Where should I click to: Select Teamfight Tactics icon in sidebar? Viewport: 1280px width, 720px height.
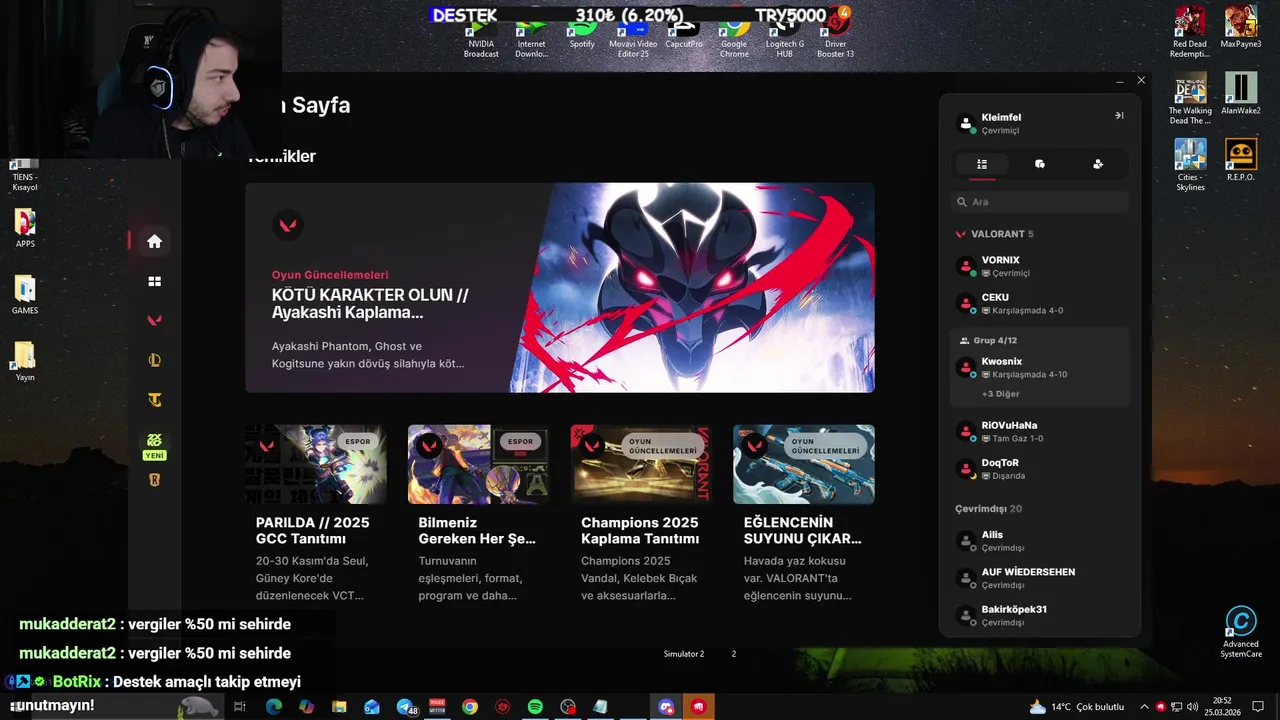(154, 400)
